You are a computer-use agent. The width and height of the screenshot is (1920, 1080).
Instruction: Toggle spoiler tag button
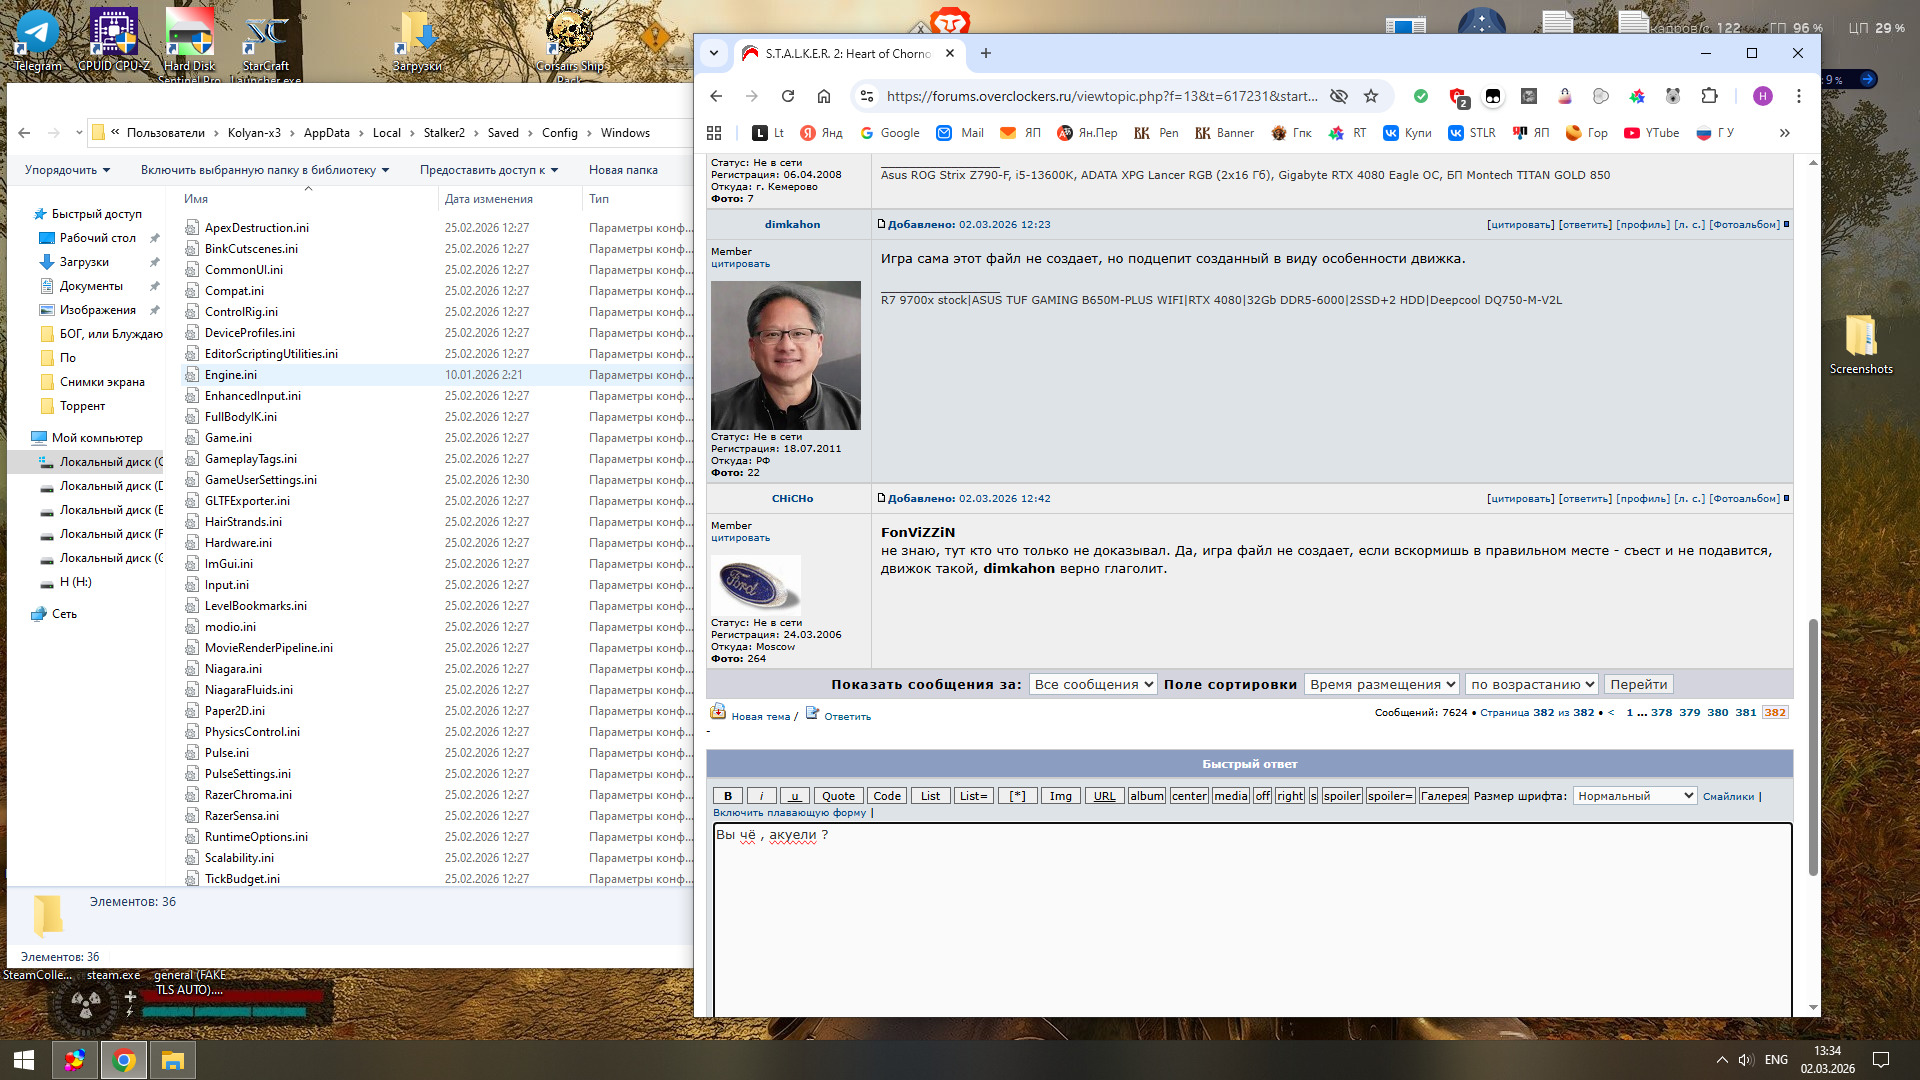(x=1342, y=796)
